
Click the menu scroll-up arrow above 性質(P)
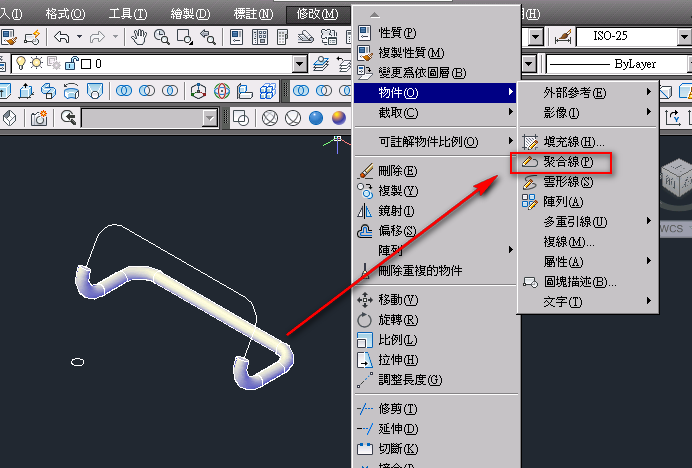[x=375, y=15]
